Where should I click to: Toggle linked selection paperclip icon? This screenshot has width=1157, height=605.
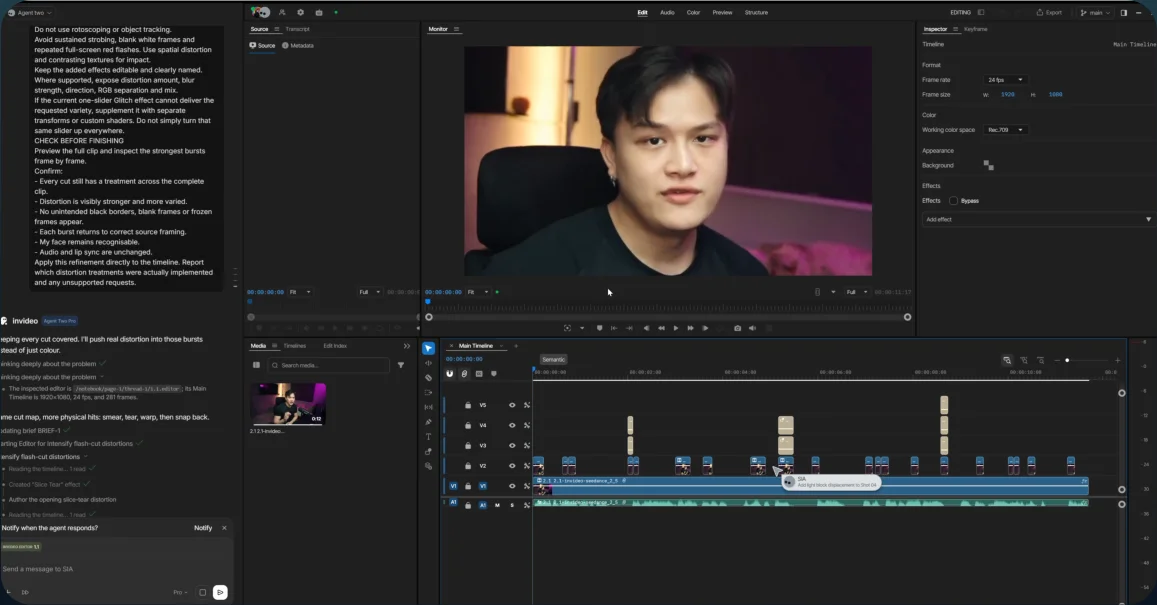(x=464, y=374)
